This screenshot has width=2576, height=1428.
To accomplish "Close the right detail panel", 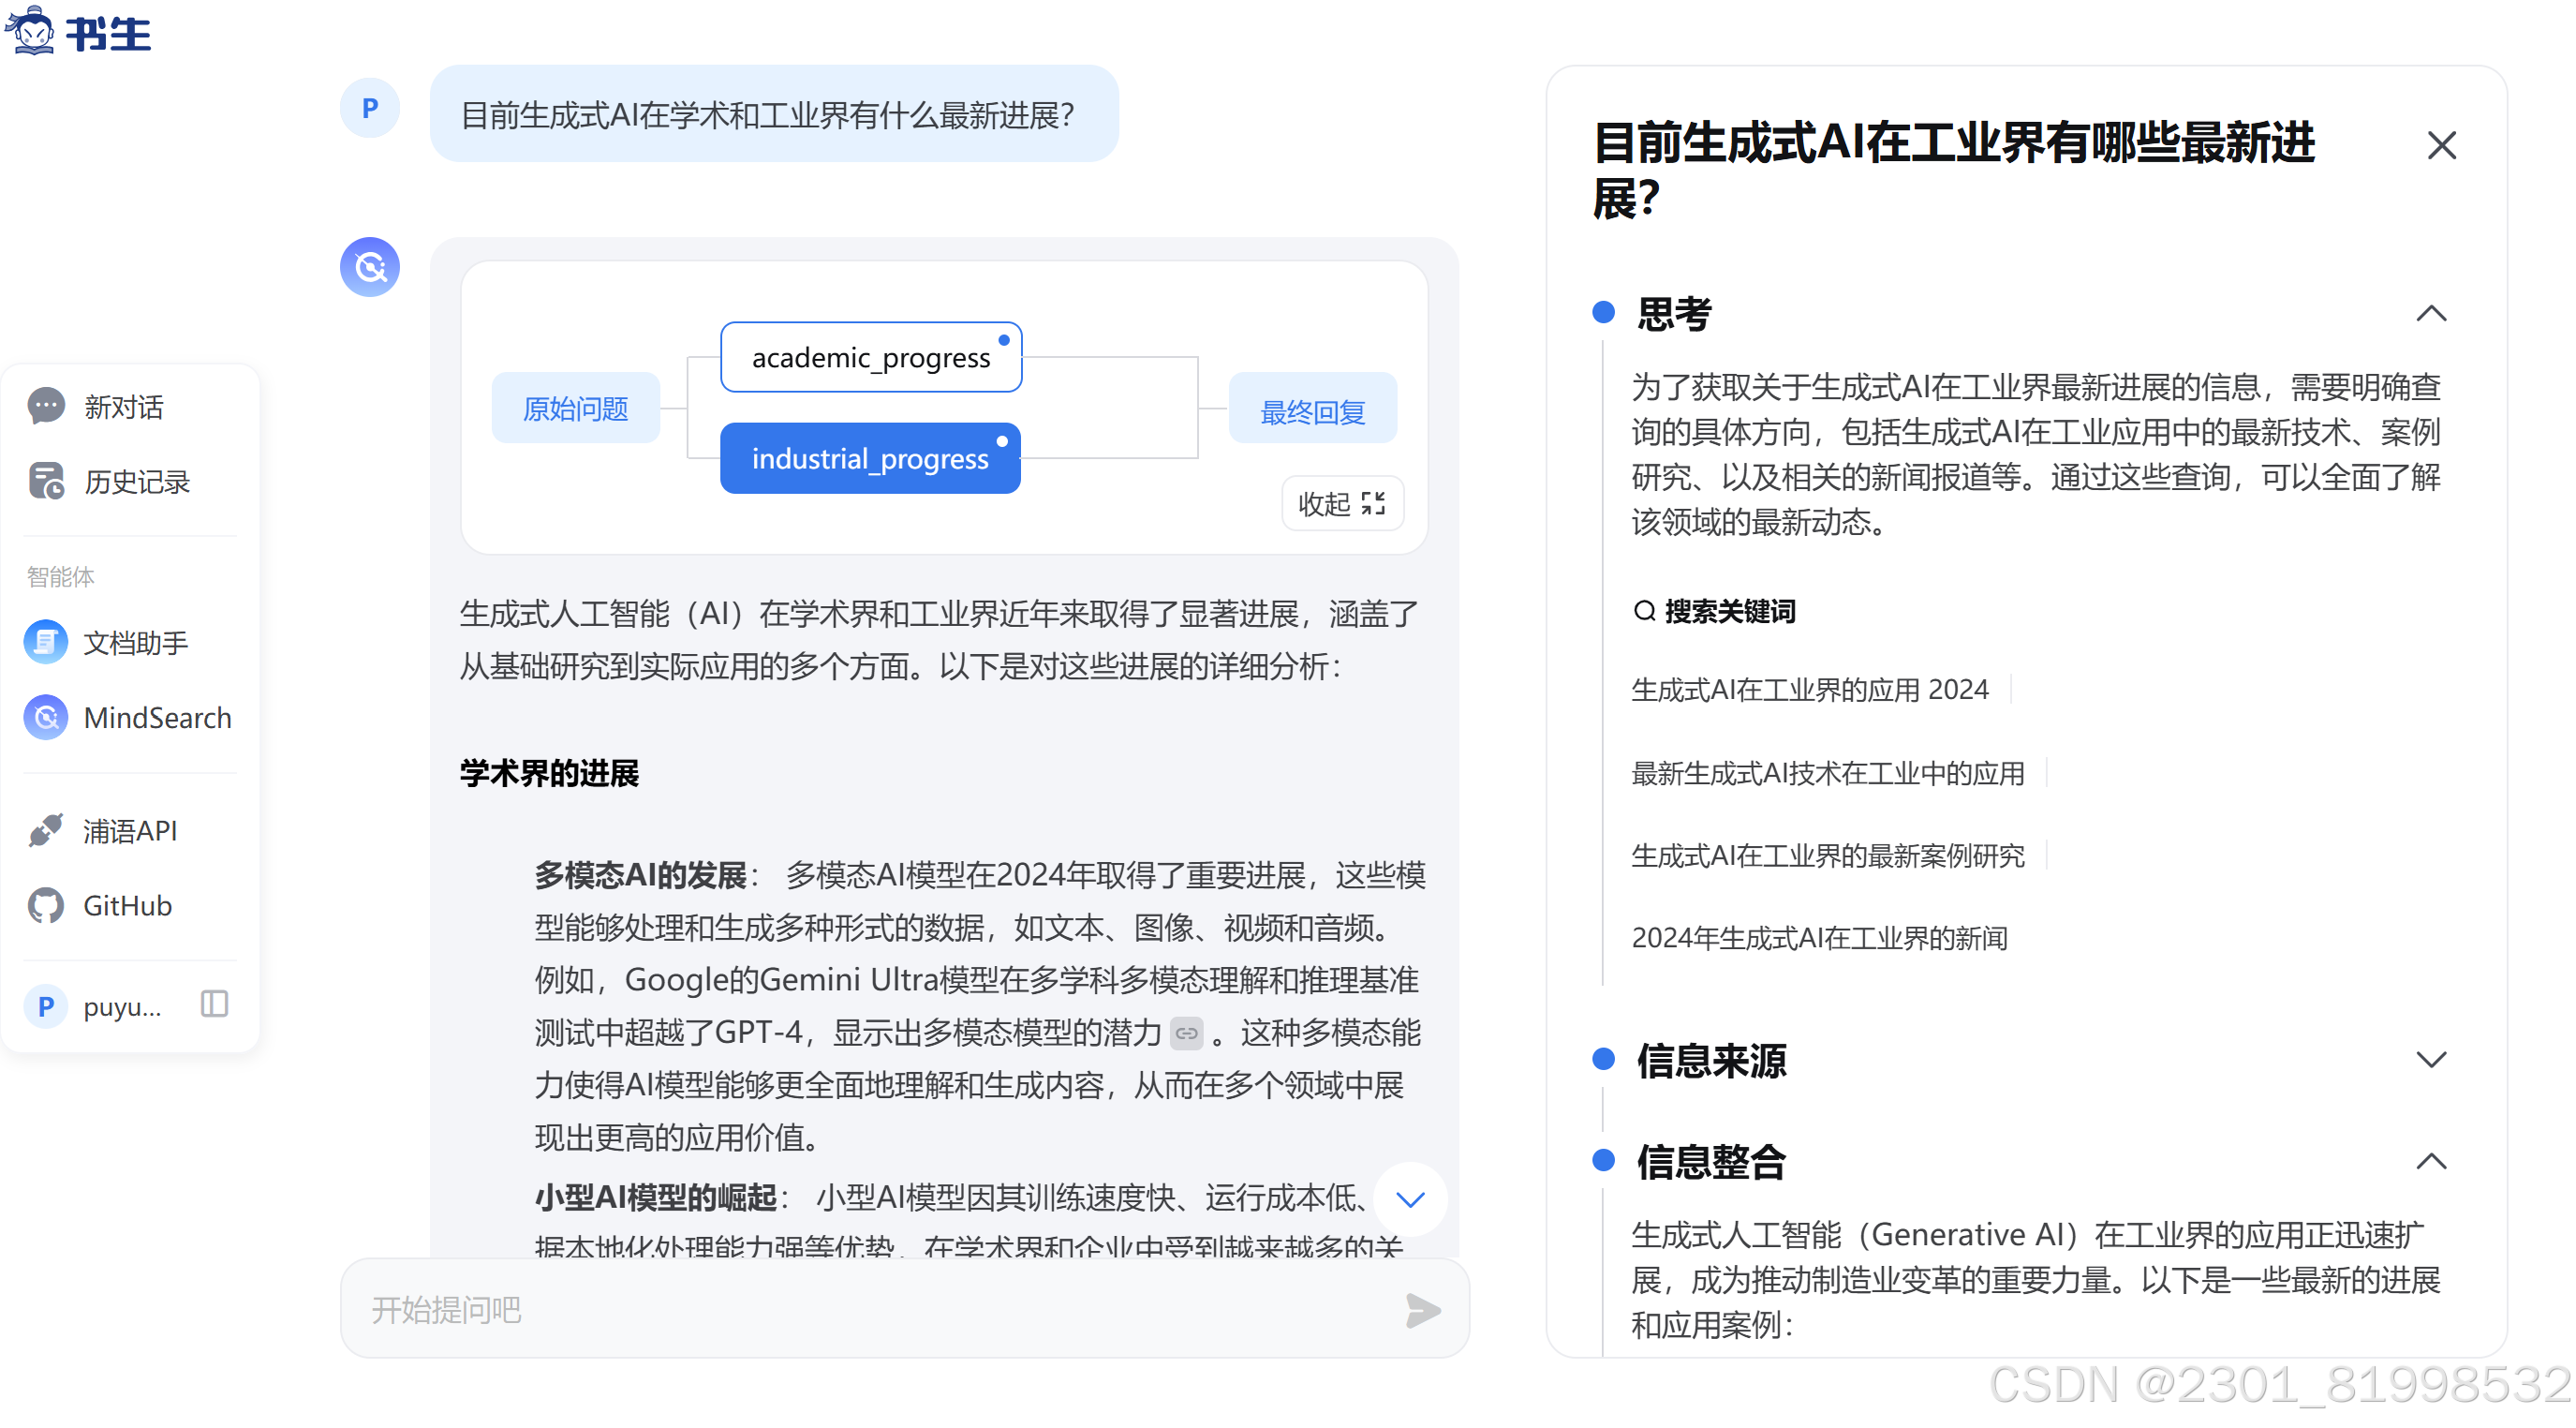I will click(x=2441, y=146).
